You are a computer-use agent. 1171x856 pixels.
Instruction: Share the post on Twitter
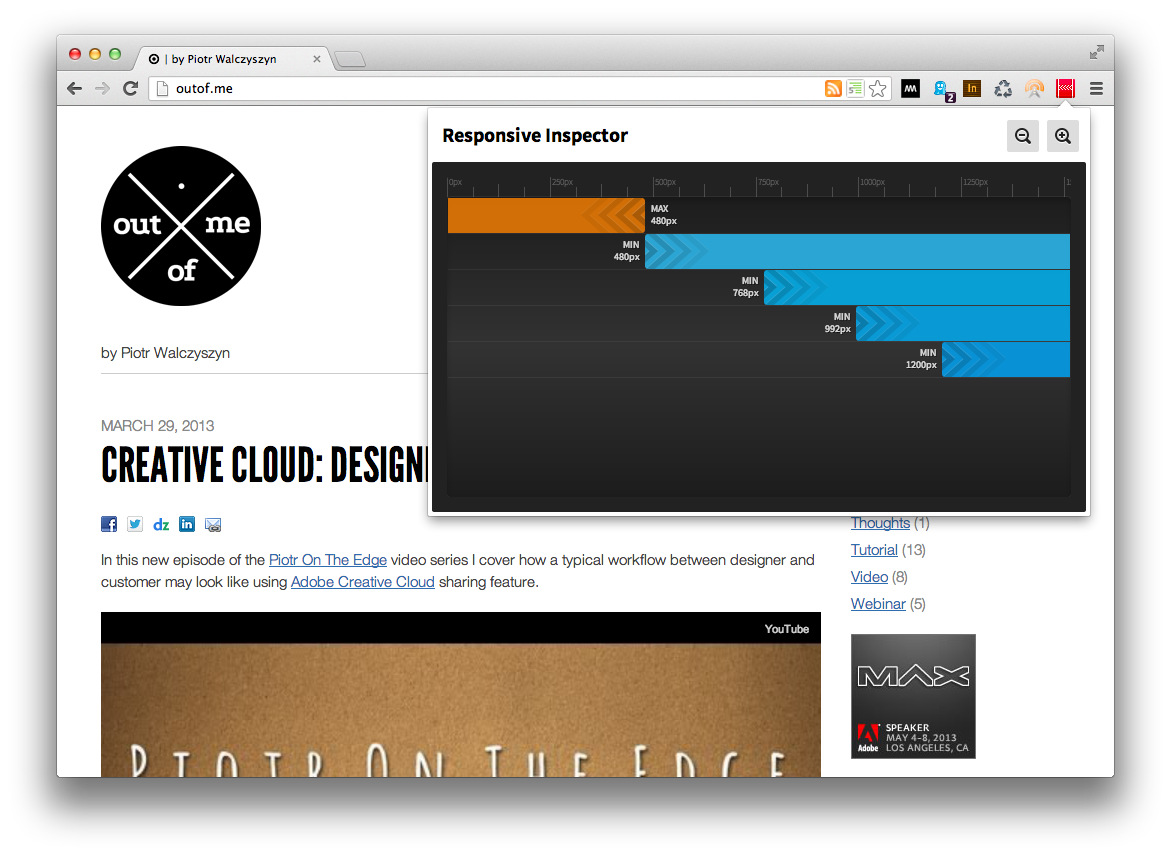[135, 524]
